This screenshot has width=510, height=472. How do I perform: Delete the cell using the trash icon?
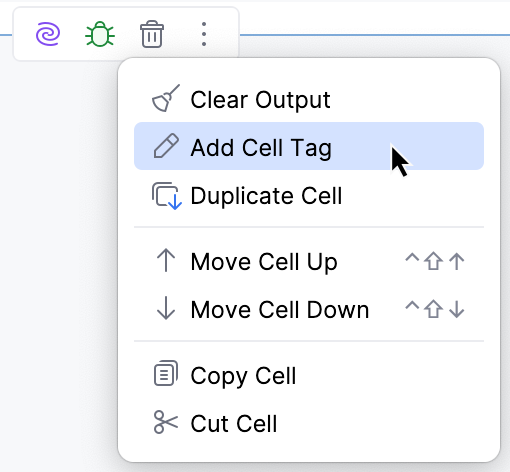(x=152, y=34)
